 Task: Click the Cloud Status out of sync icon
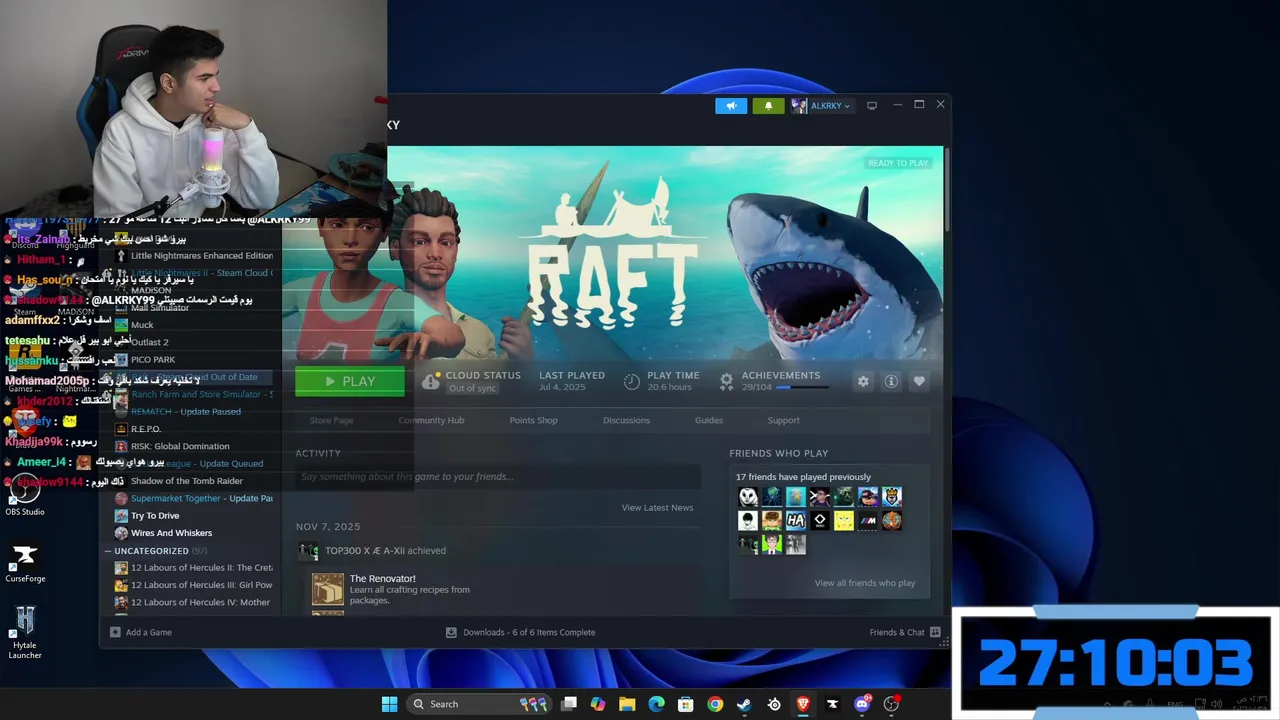431,381
